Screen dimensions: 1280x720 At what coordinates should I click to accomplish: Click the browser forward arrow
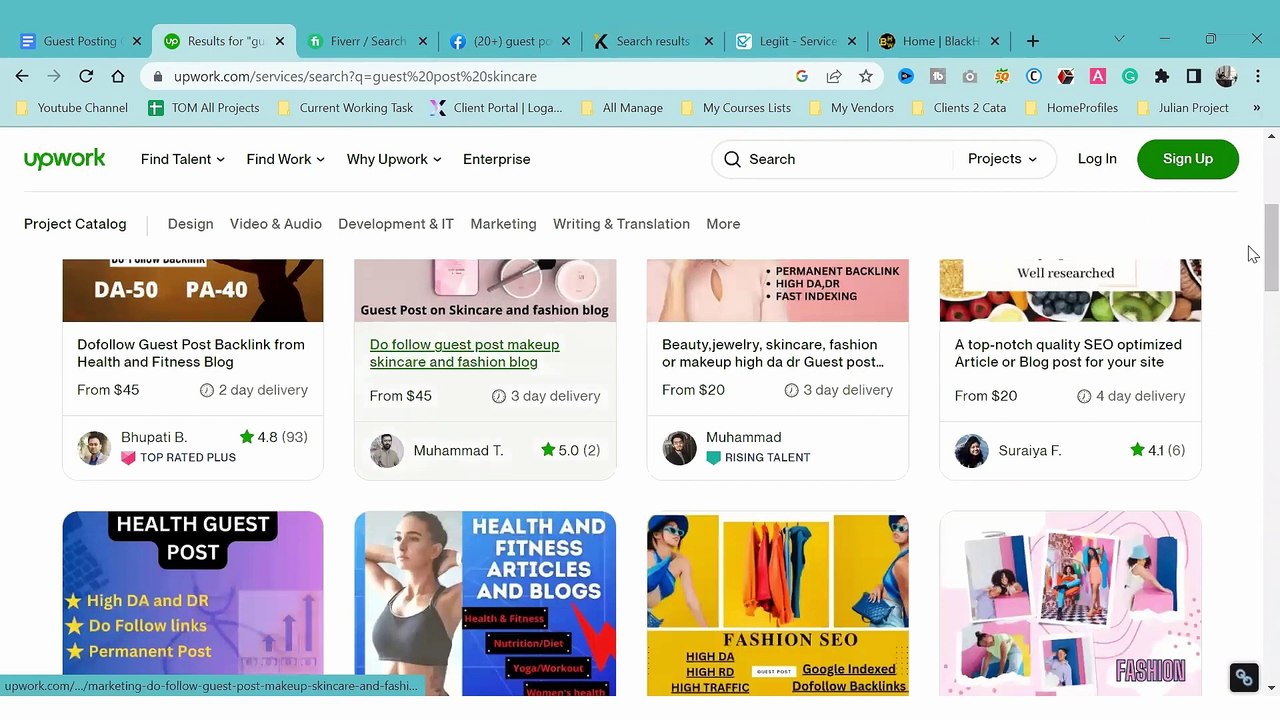(x=54, y=76)
